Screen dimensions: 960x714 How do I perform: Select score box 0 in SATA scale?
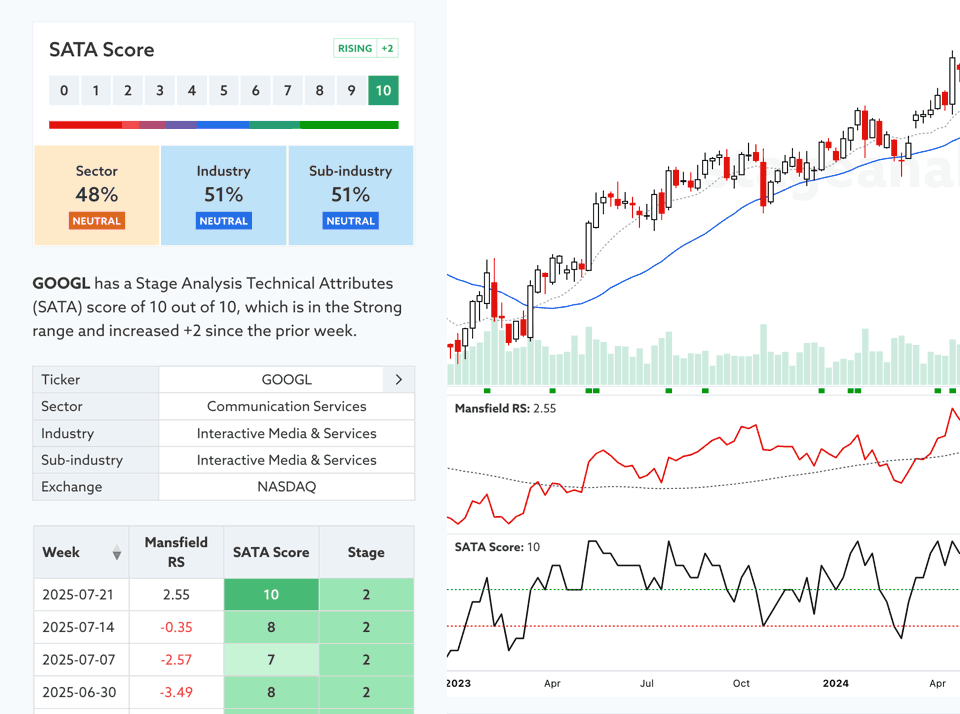coord(64,91)
